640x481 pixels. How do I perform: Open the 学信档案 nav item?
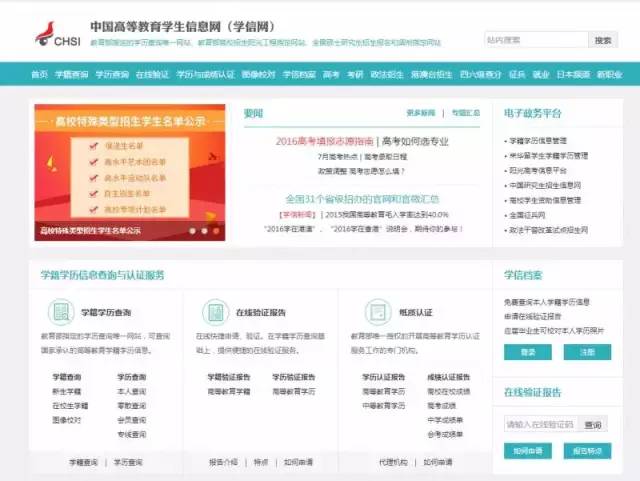click(299, 74)
